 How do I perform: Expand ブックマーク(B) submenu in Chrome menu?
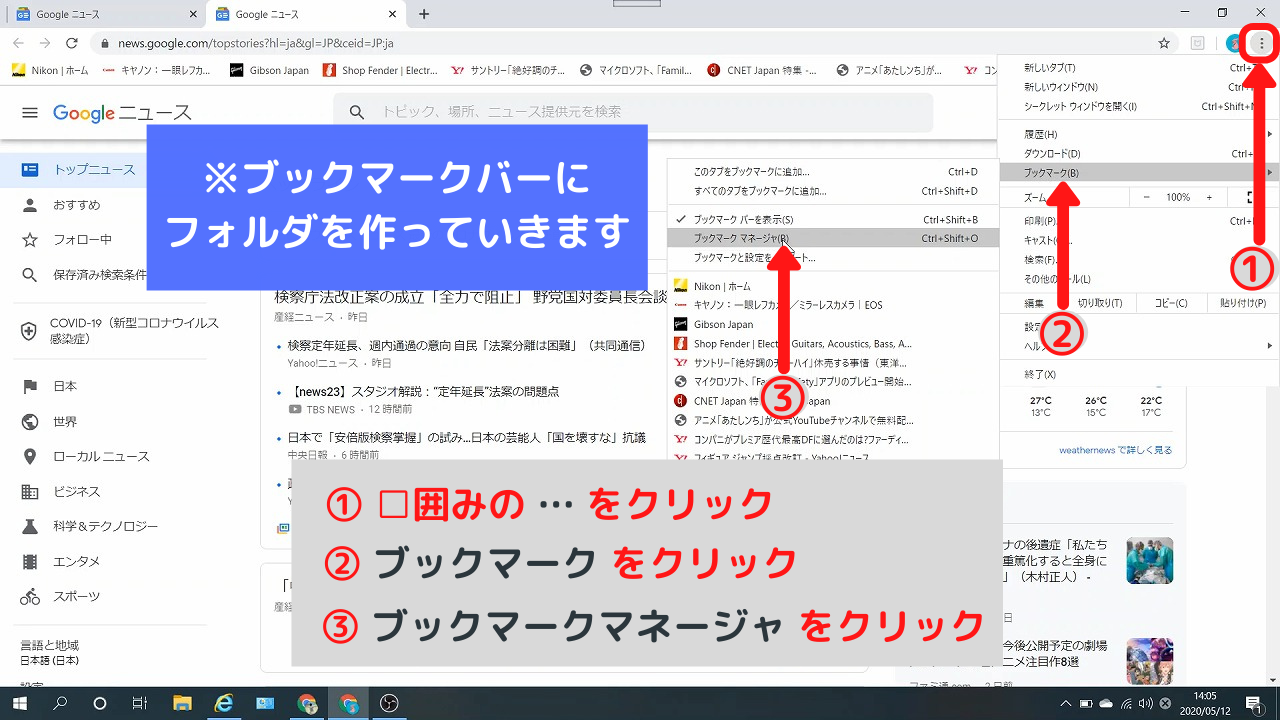point(1139,173)
